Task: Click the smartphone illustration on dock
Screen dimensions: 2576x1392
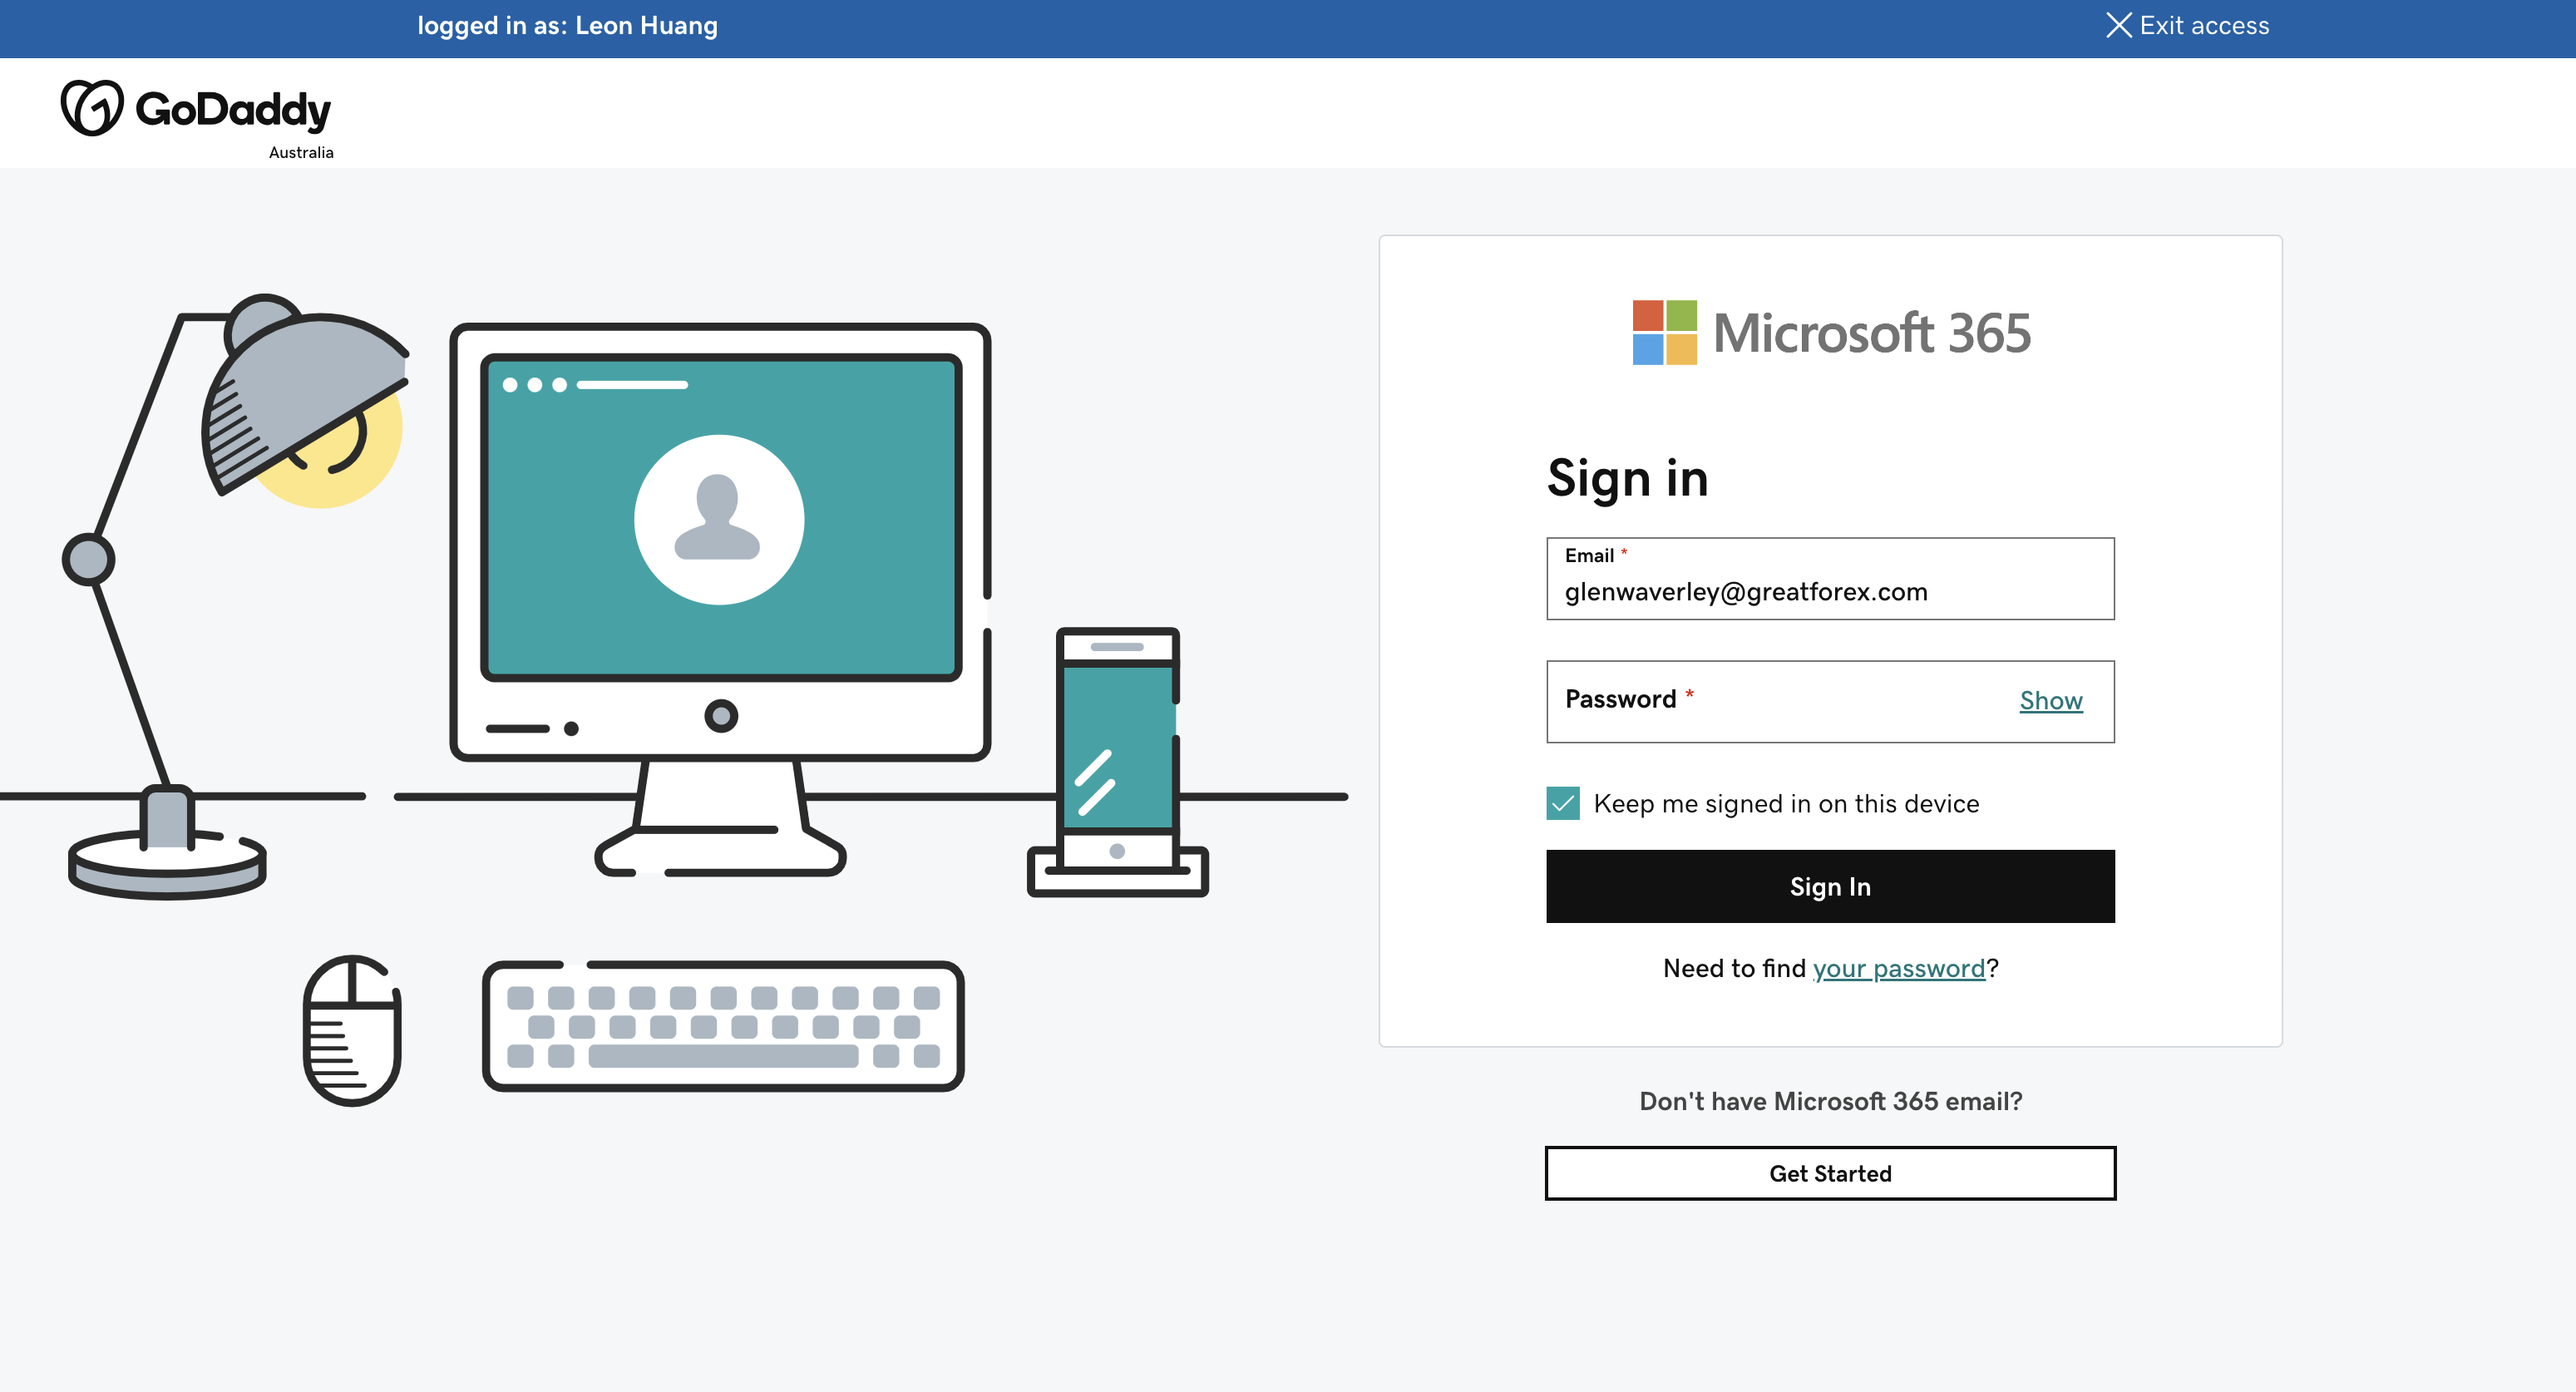Action: [1117, 748]
